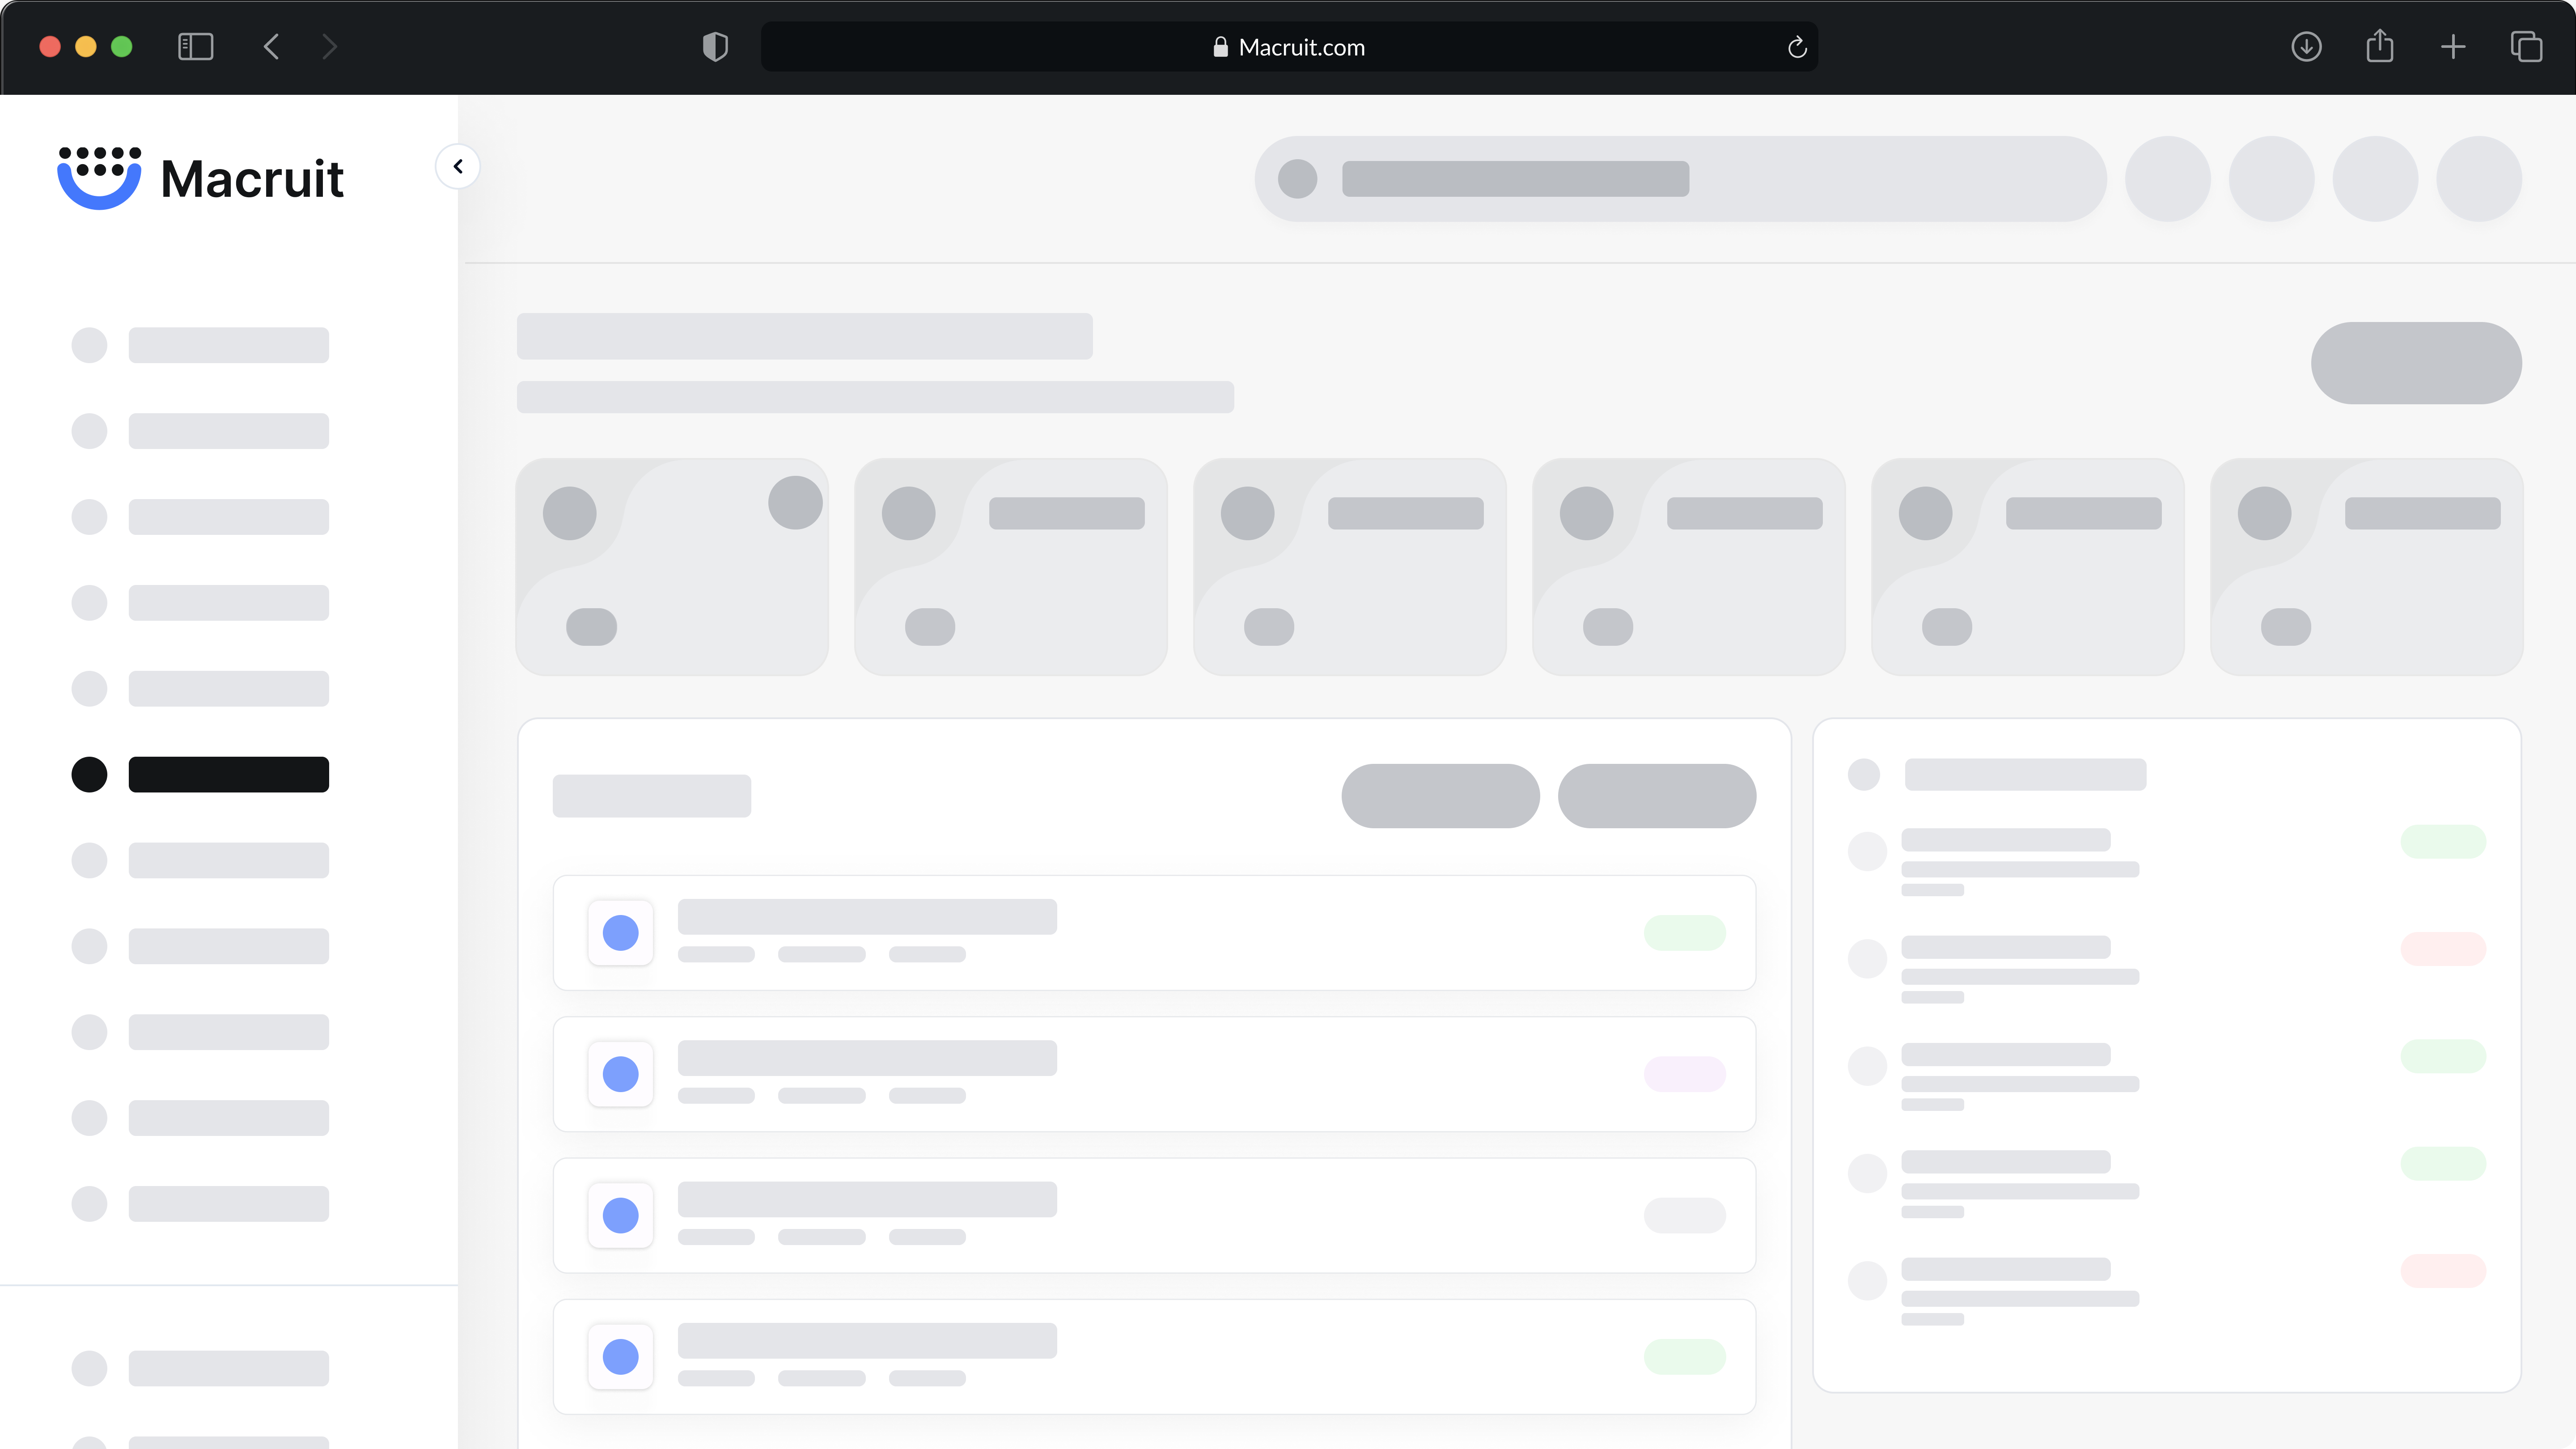2576x1449 pixels.
Task: Reload the page with refresh icon
Action: click(1797, 47)
